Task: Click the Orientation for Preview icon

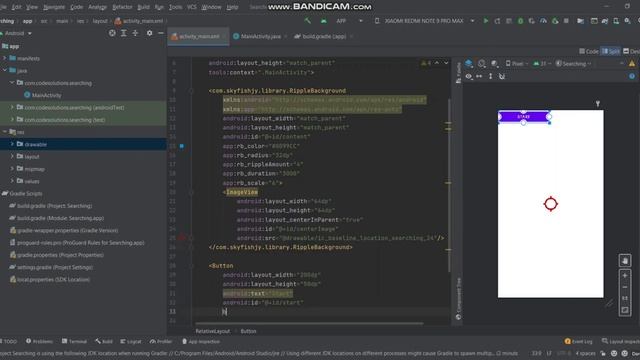Action: pyautogui.click(x=482, y=64)
